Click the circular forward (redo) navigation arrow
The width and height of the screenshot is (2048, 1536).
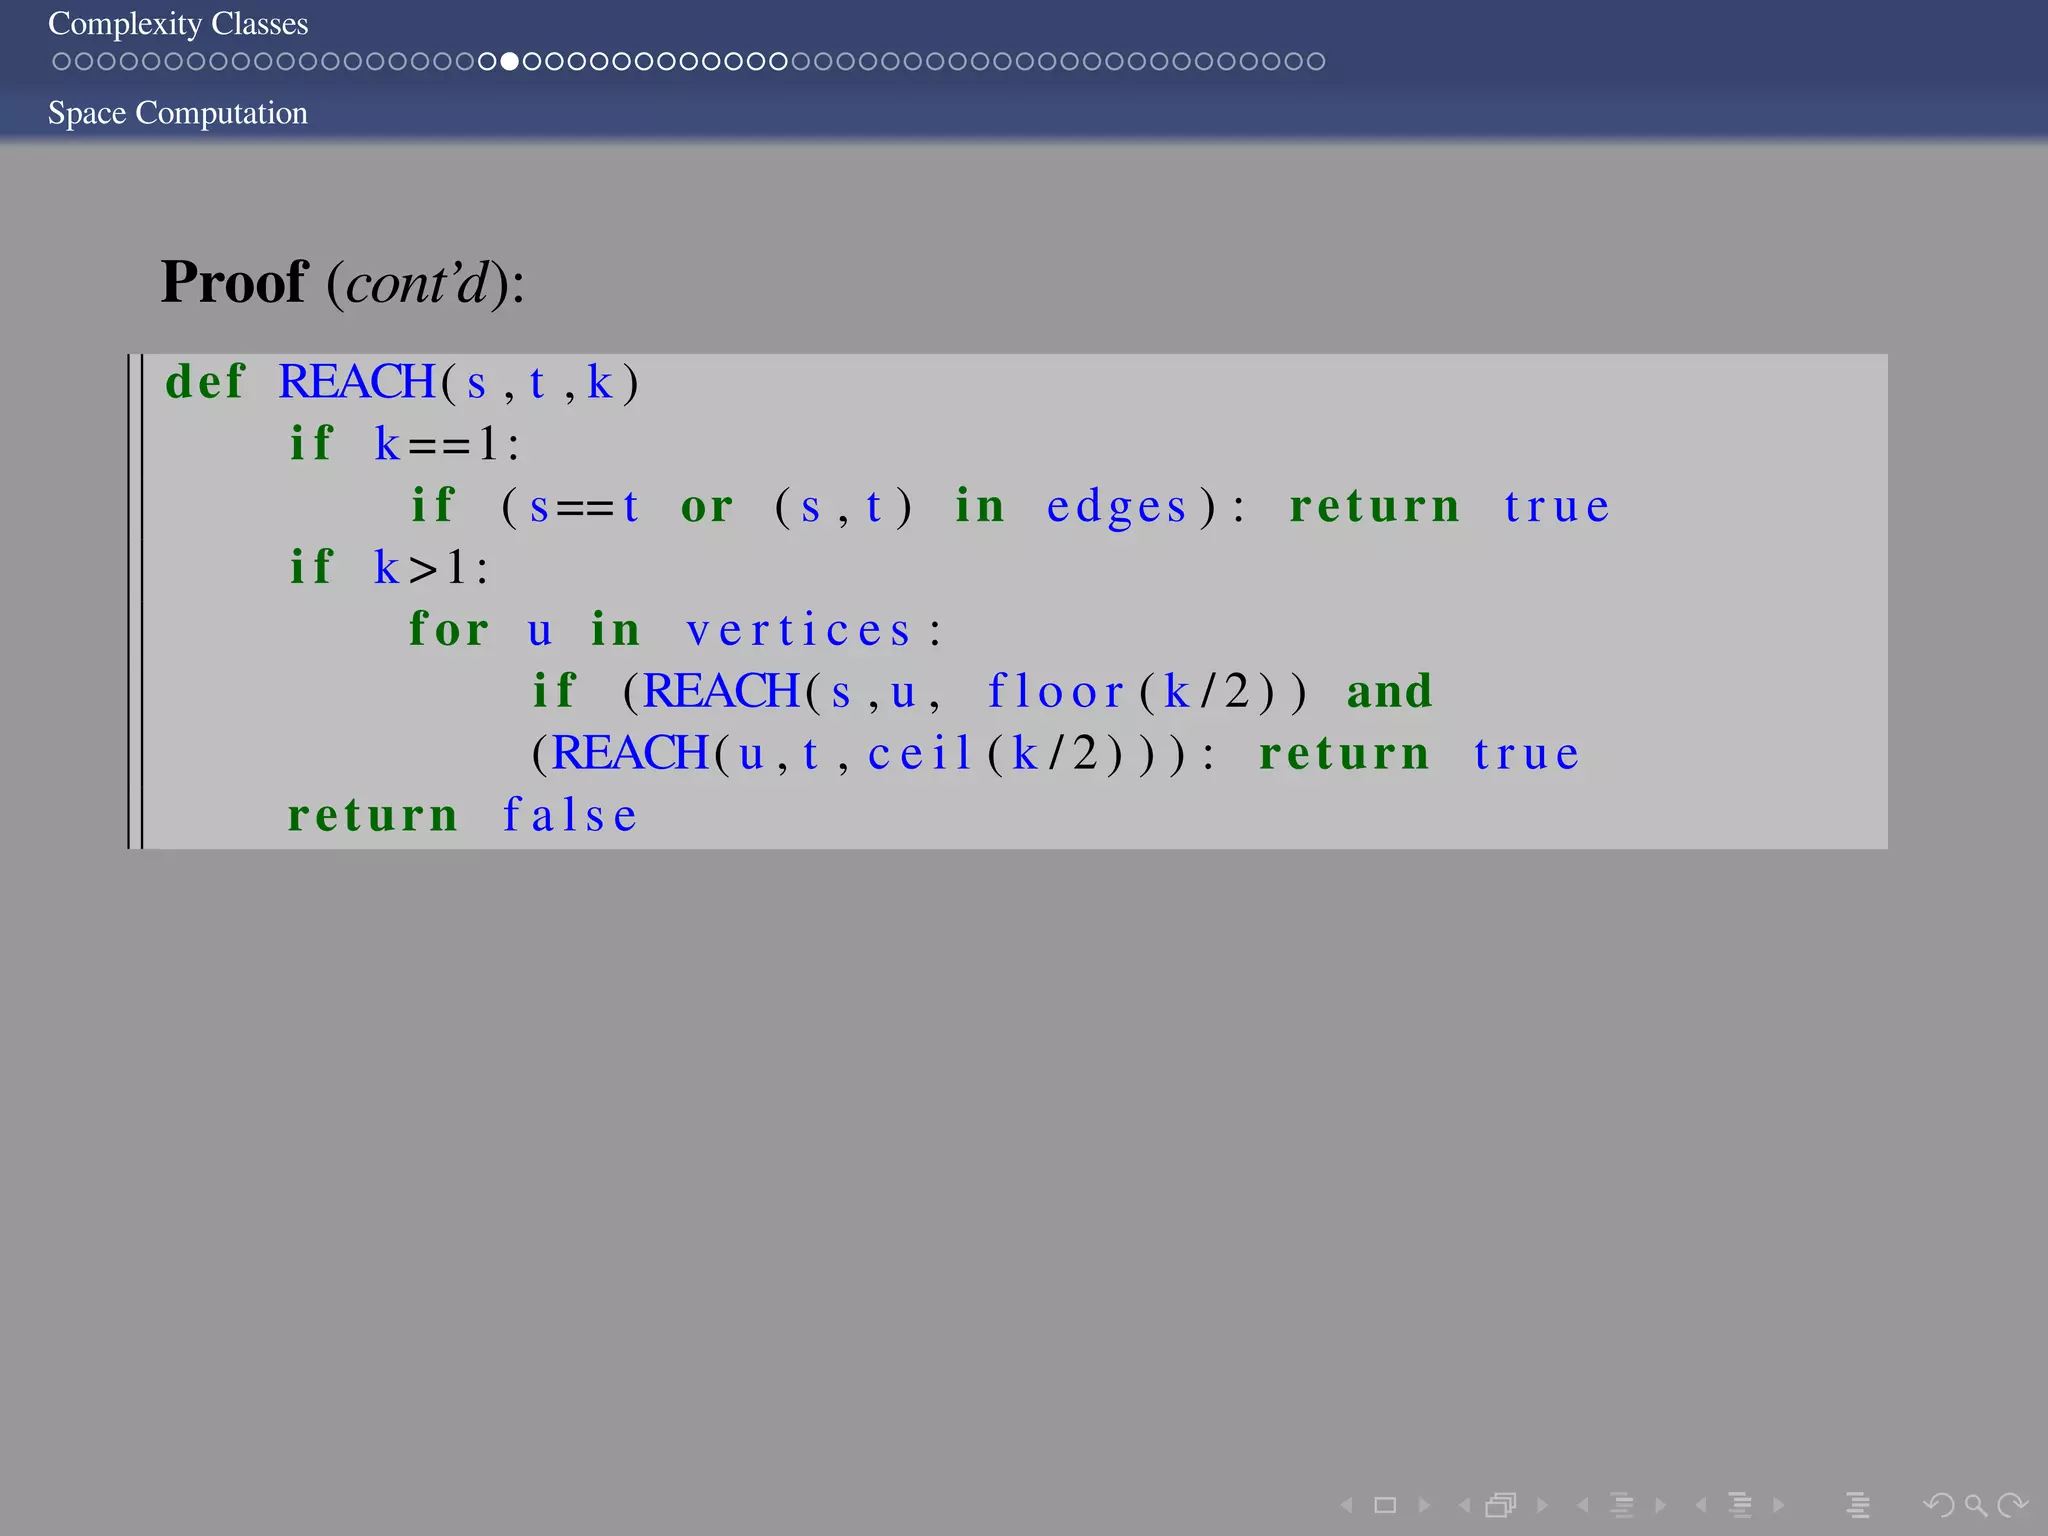point(2012,1504)
